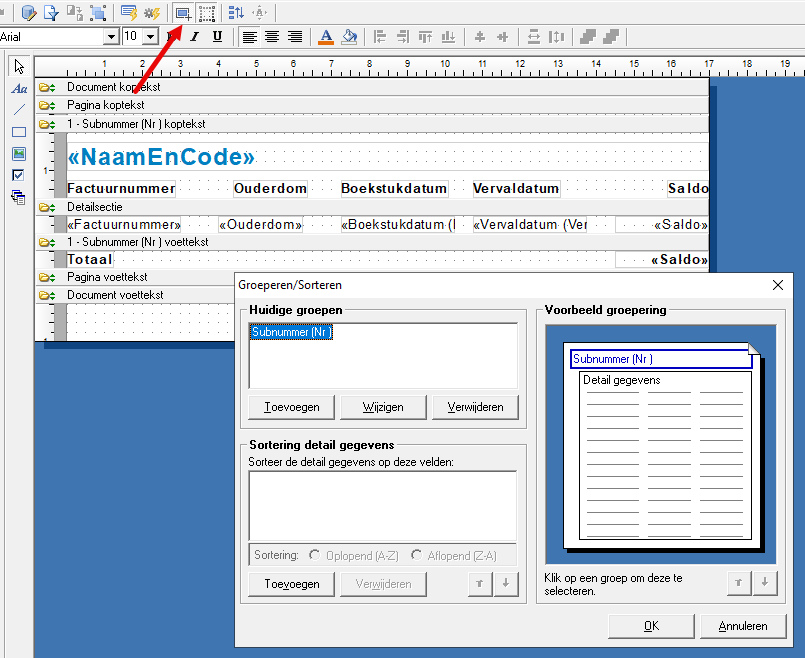Select Aflopend (Z-A) sorting option
This screenshot has width=805, height=658.
tap(416, 555)
